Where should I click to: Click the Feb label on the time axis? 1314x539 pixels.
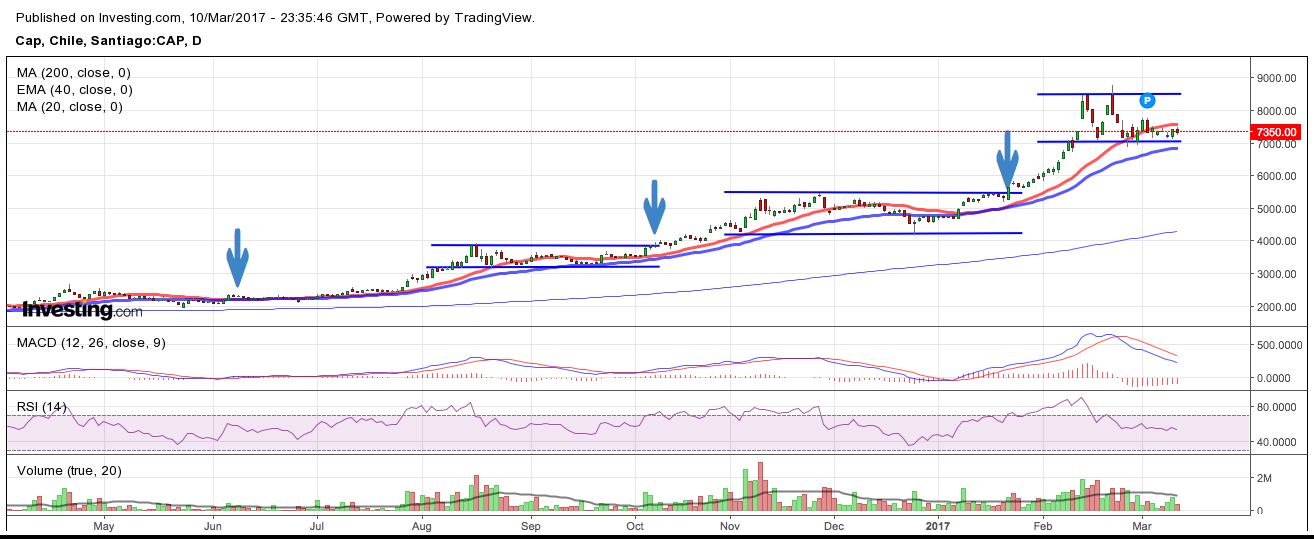pos(1043,525)
